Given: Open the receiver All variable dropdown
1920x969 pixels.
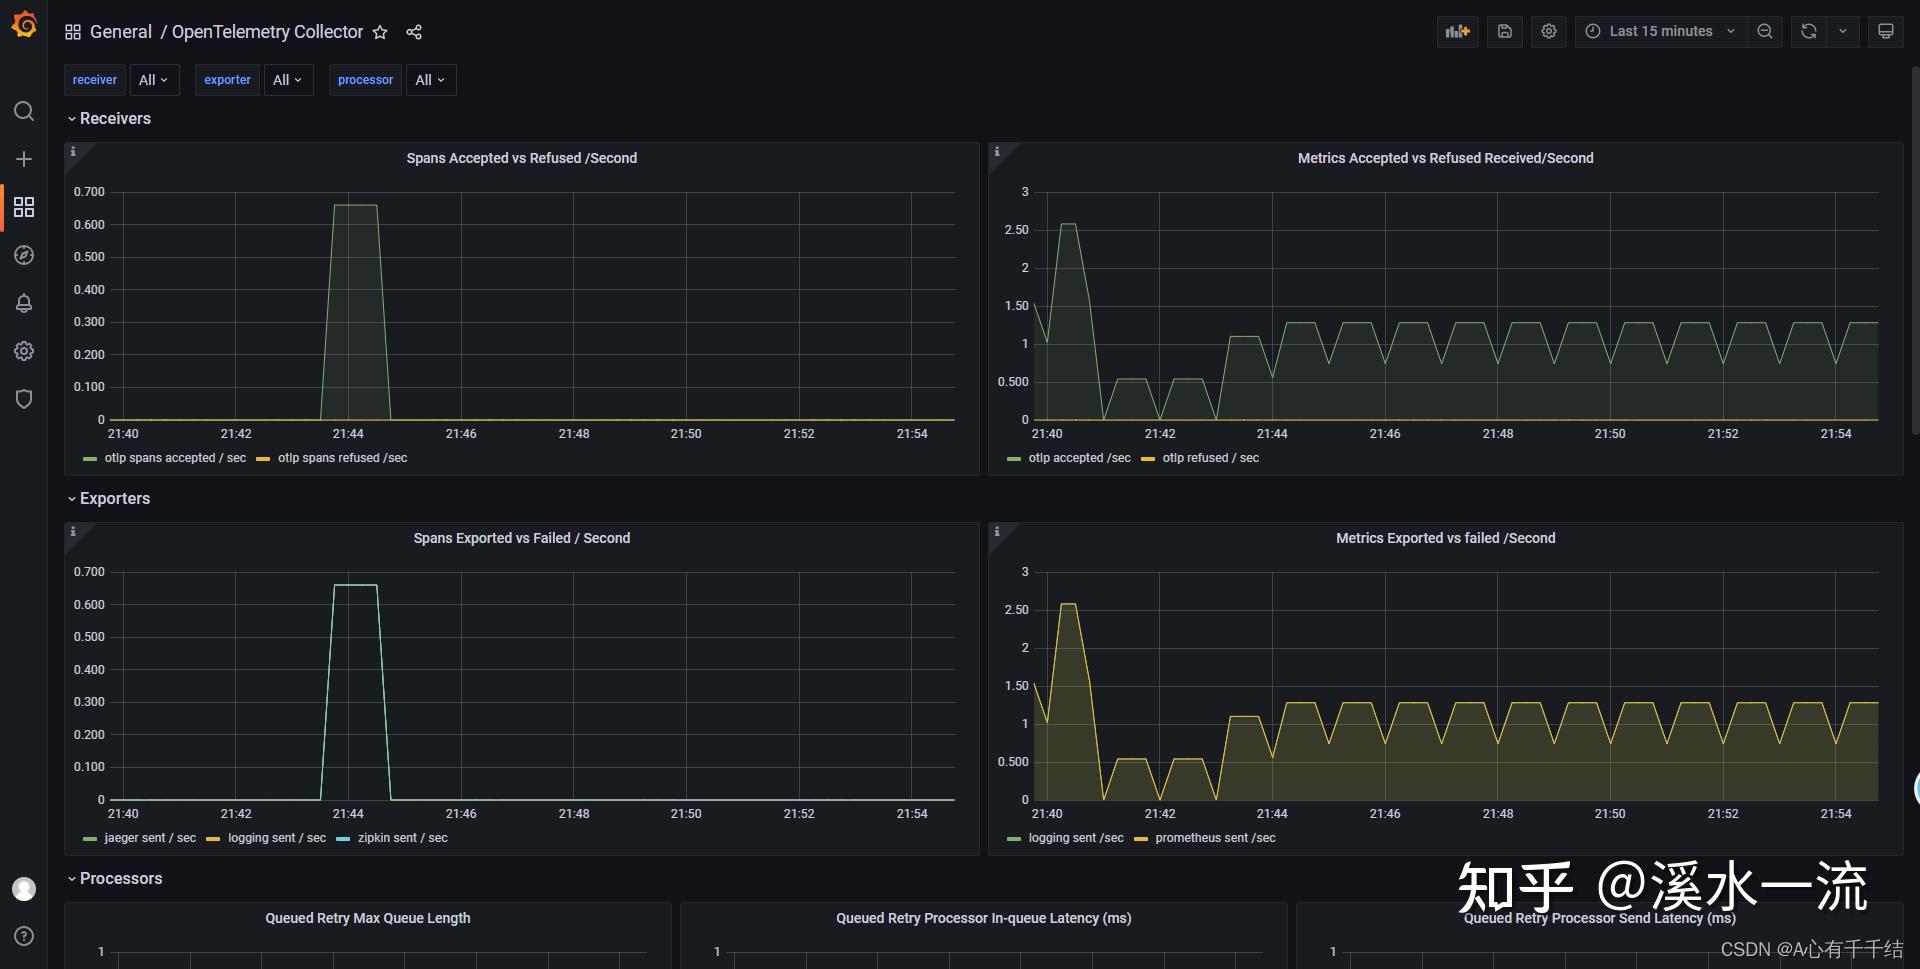Looking at the screenshot, I should pos(153,79).
